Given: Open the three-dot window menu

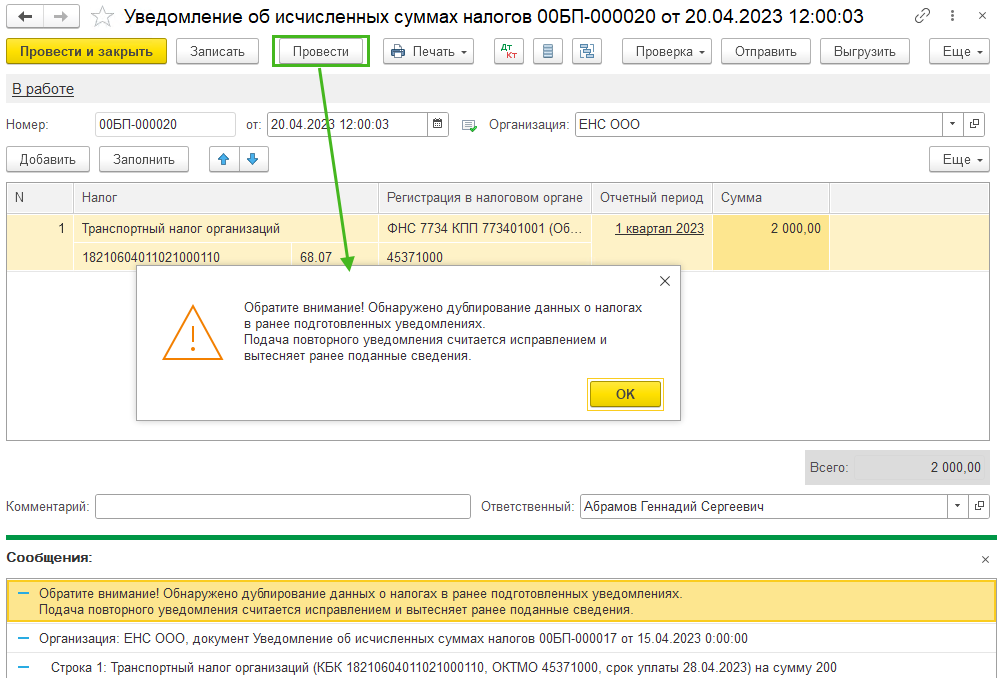Looking at the screenshot, I should (x=953, y=15).
